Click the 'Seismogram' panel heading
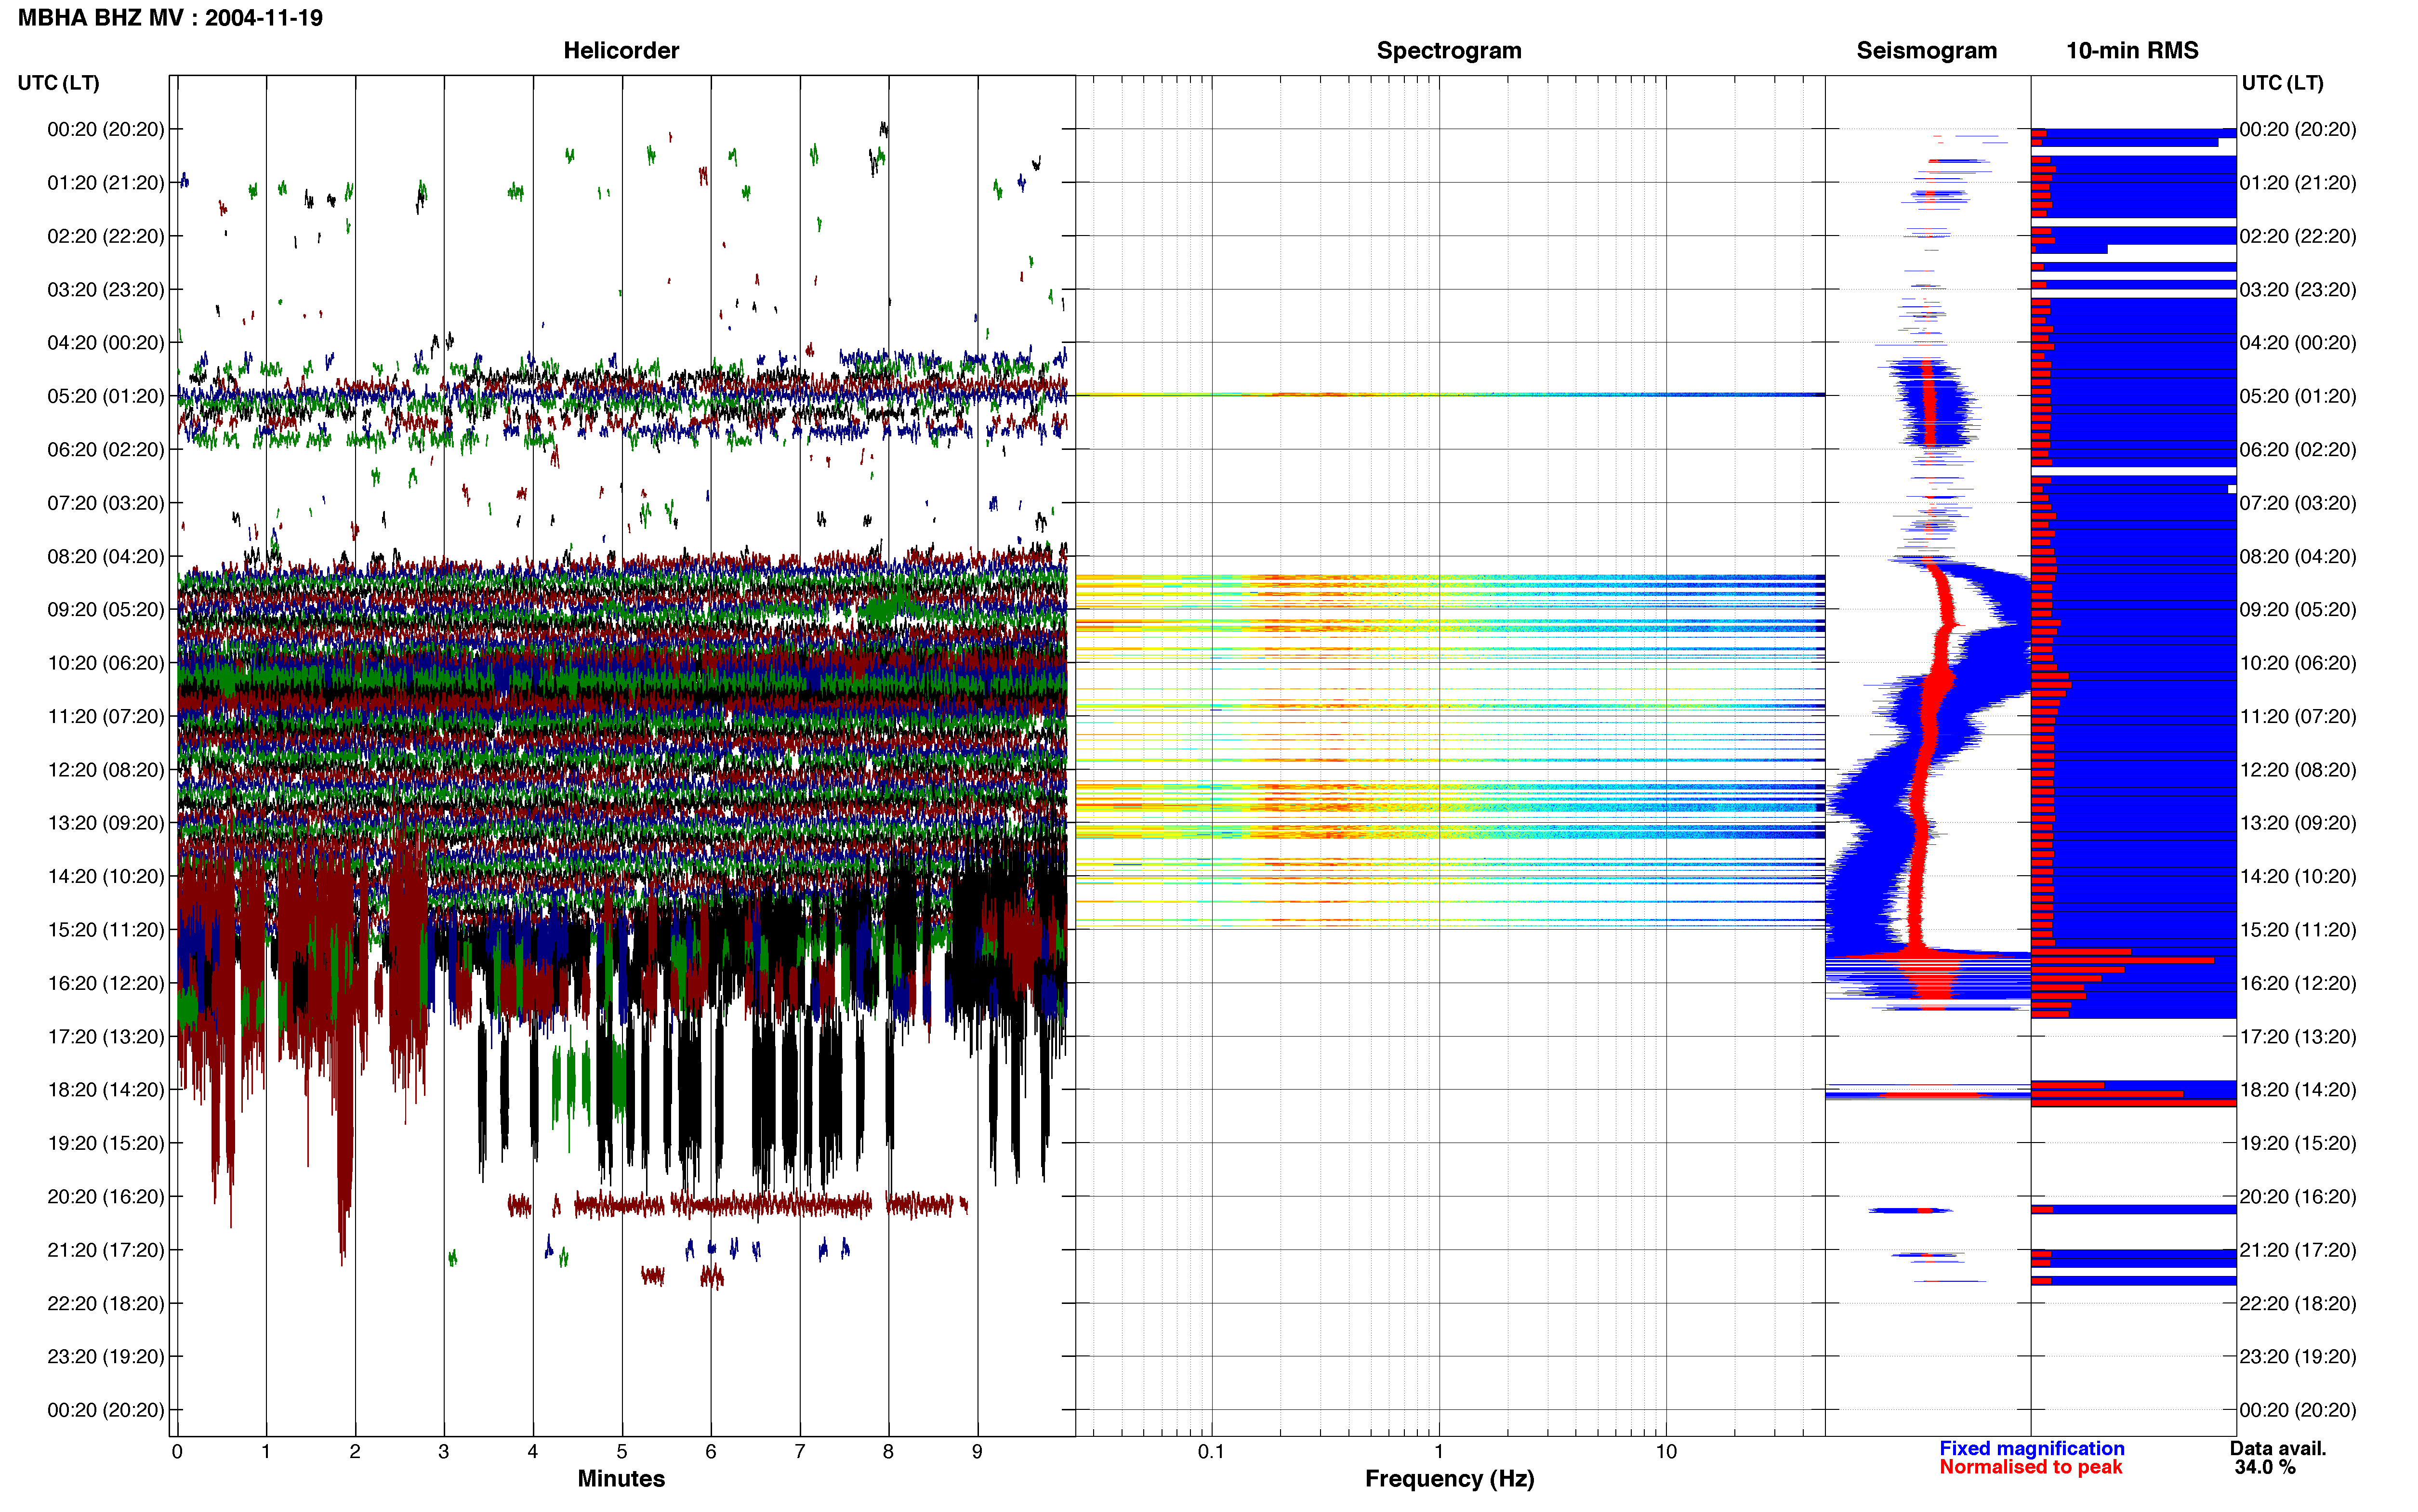Image resolution: width=2418 pixels, height=1512 pixels. (1926, 50)
